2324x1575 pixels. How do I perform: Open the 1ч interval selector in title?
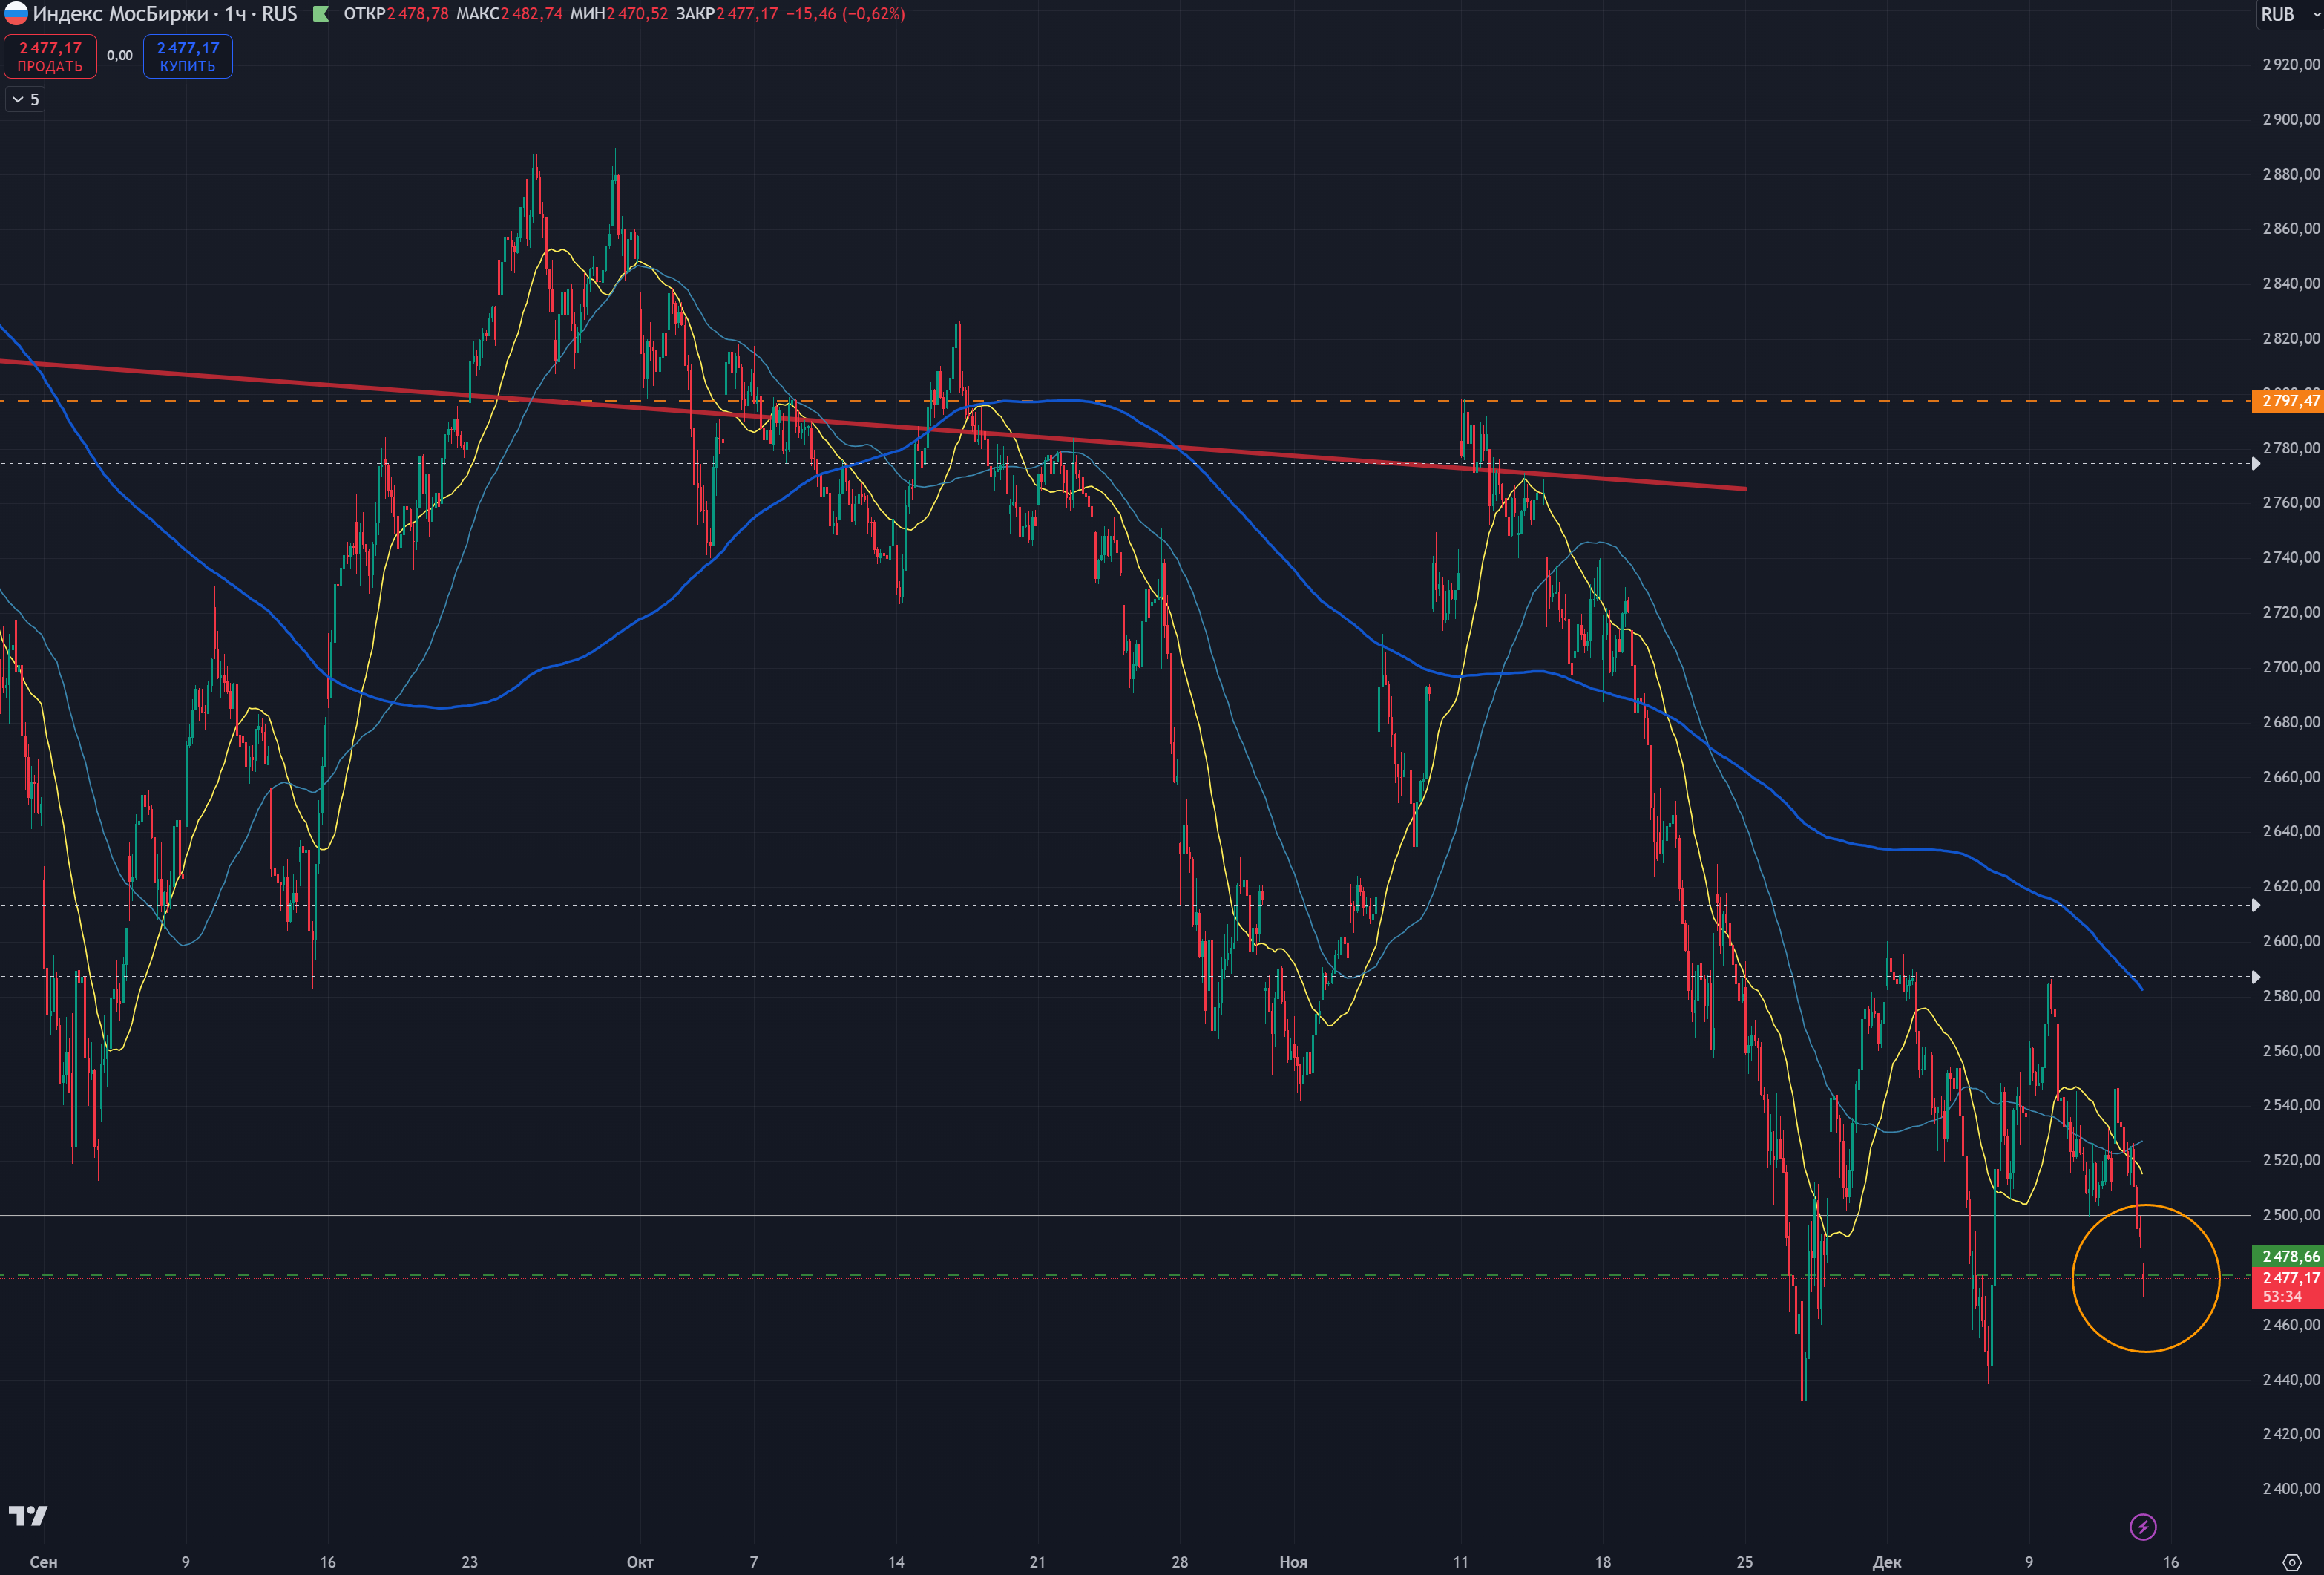(x=235, y=14)
